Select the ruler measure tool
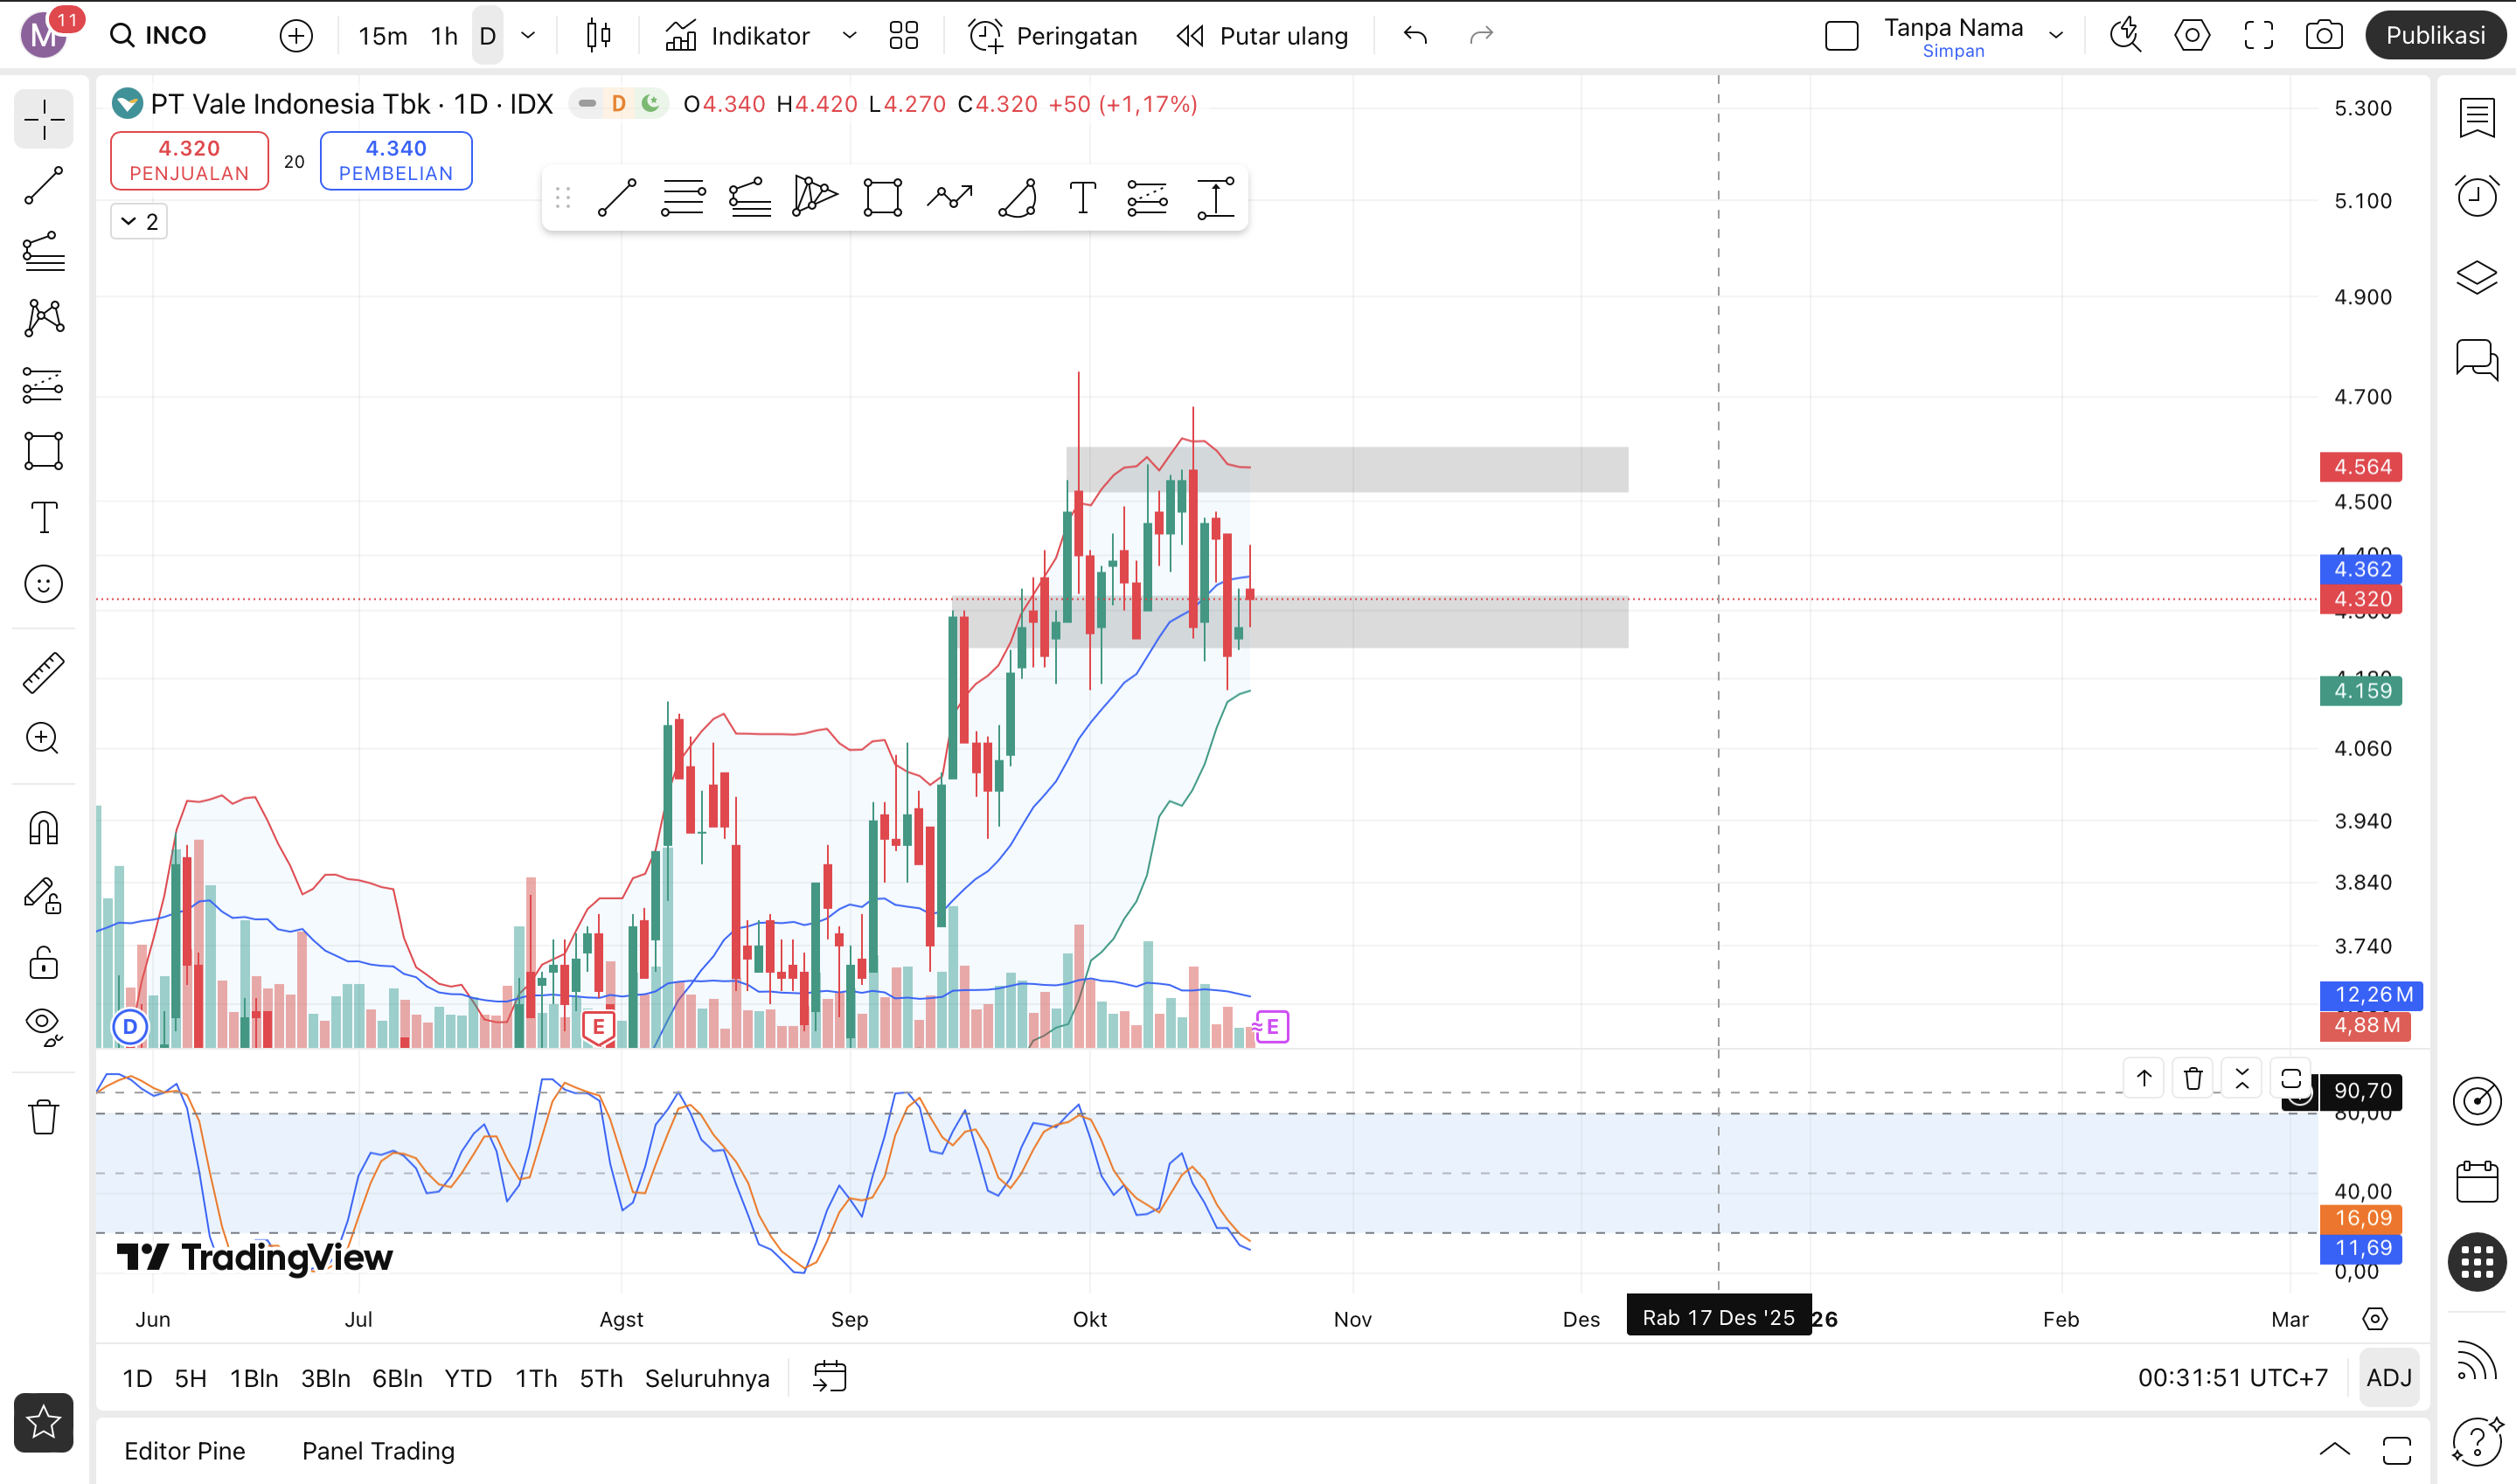The width and height of the screenshot is (2516, 1484). coord(44,673)
